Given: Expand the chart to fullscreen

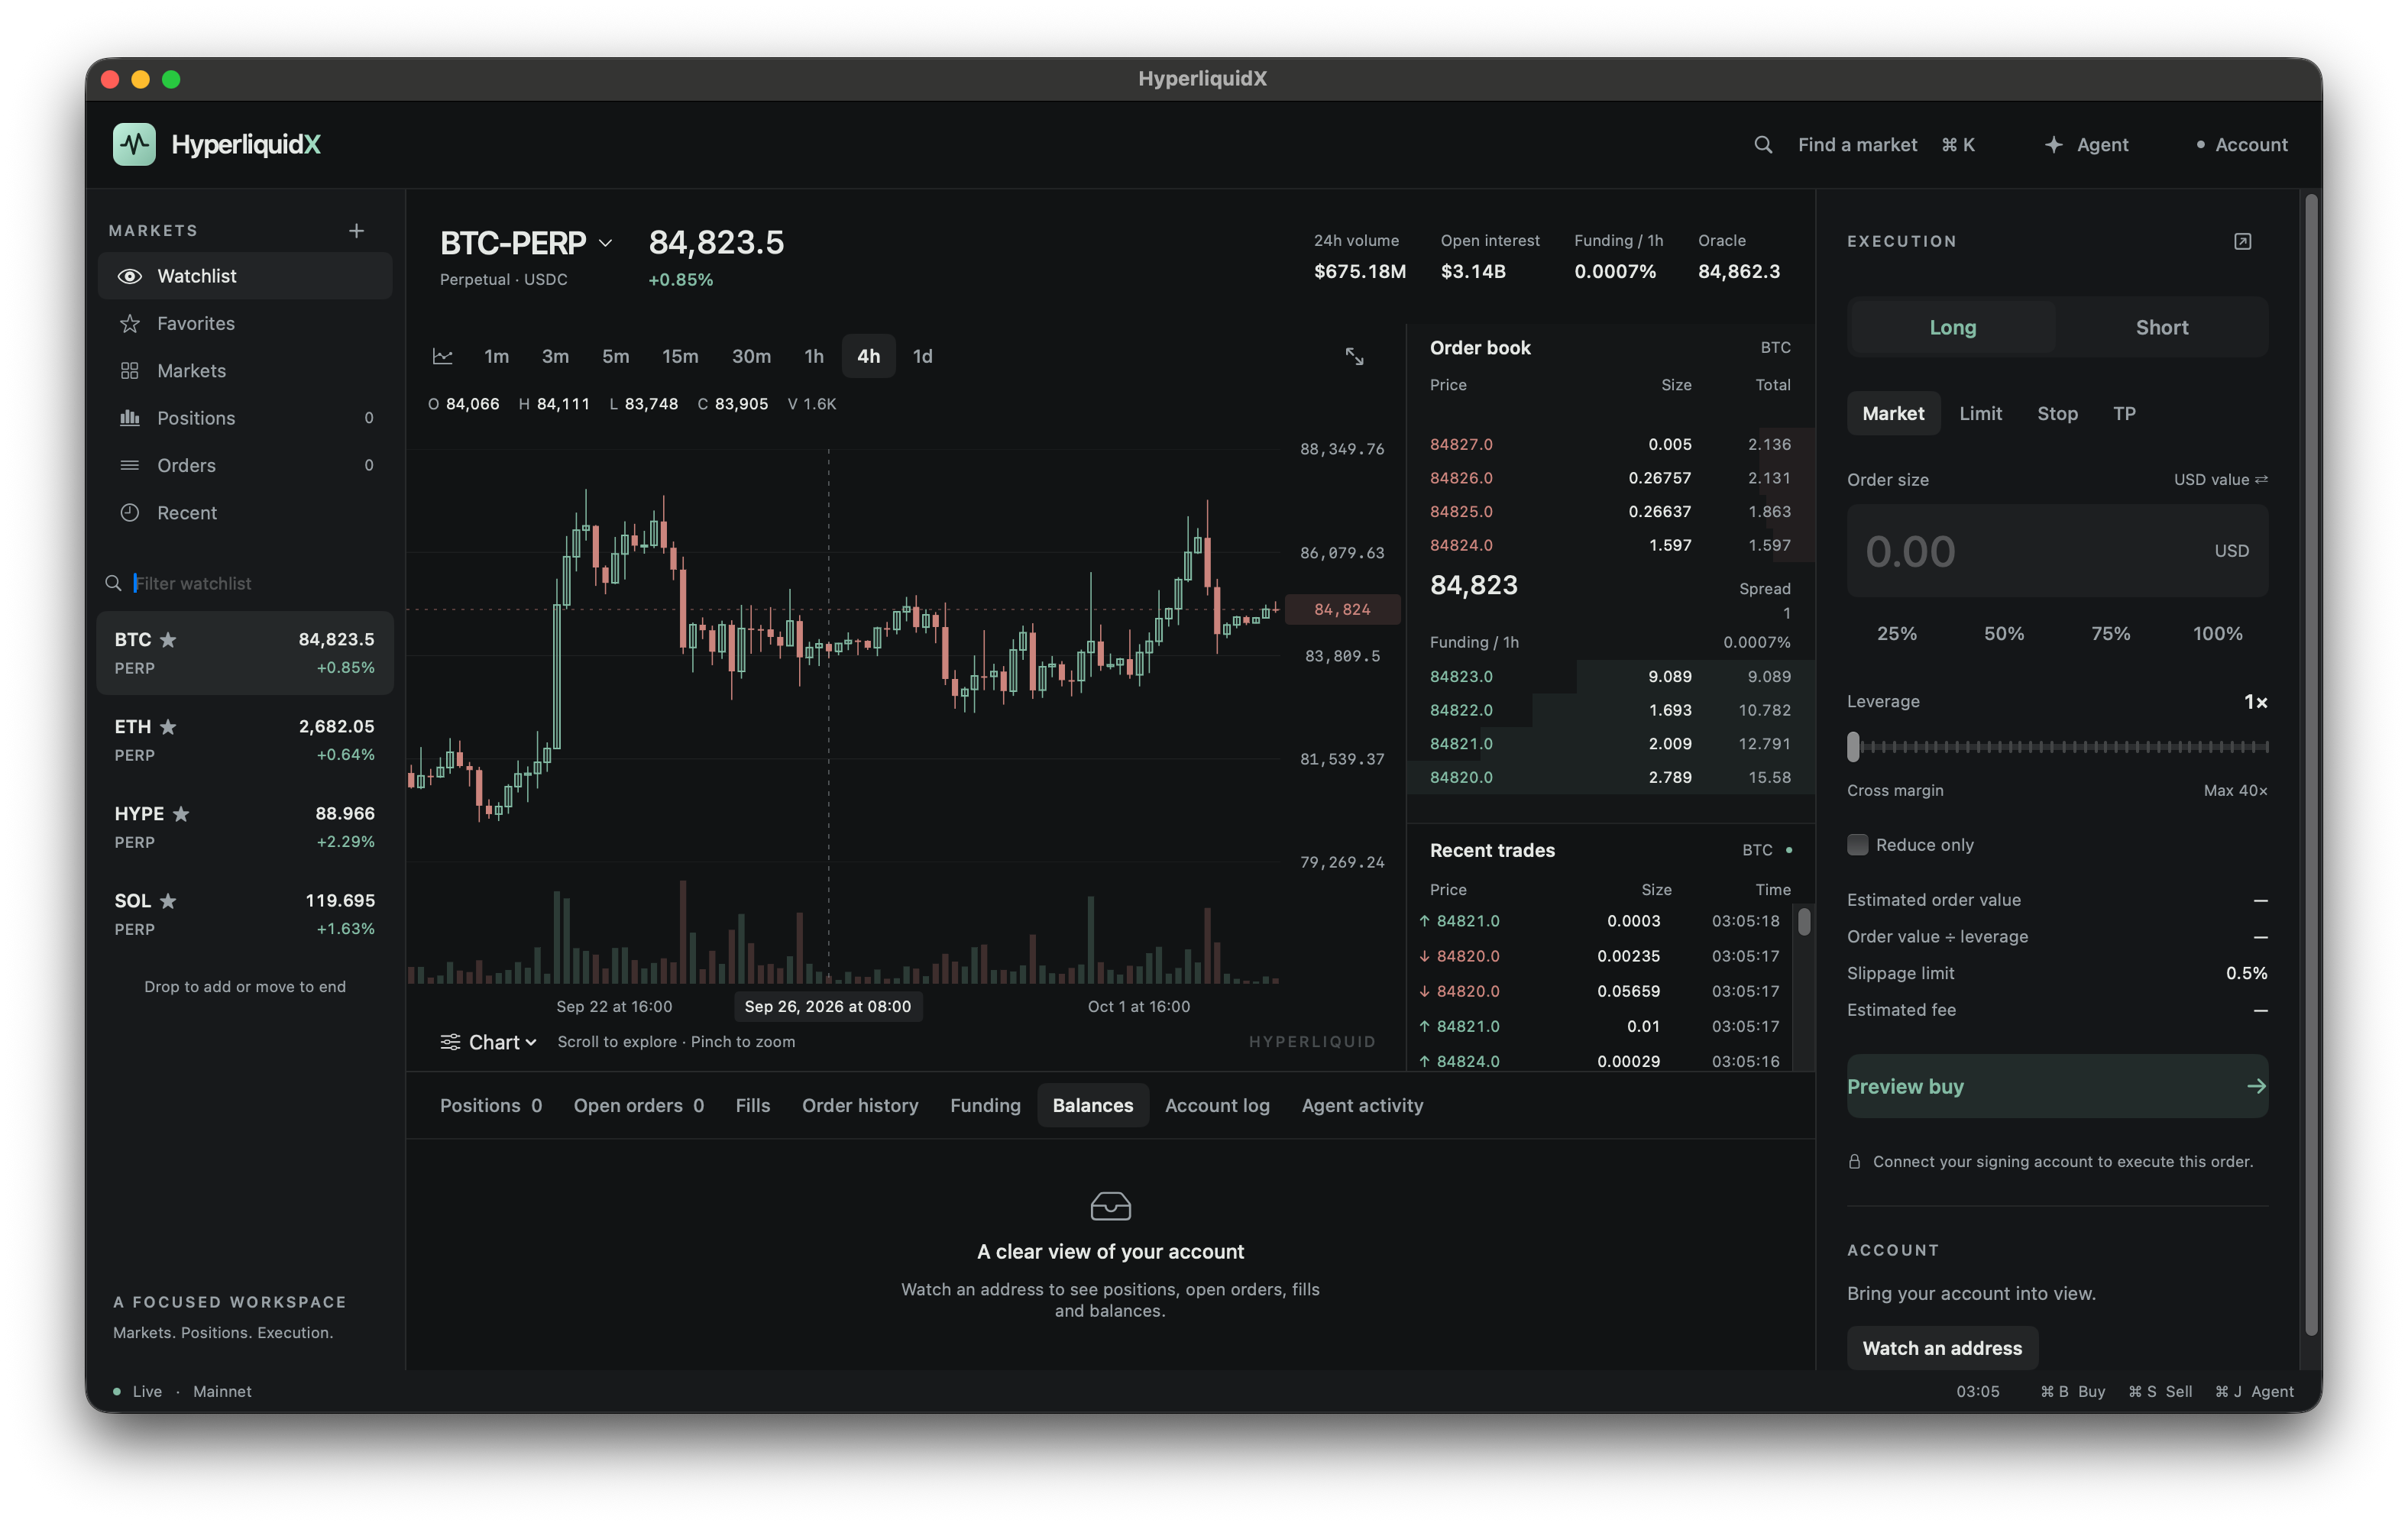Looking at the screenshot, I should [x=1354, y=356].
